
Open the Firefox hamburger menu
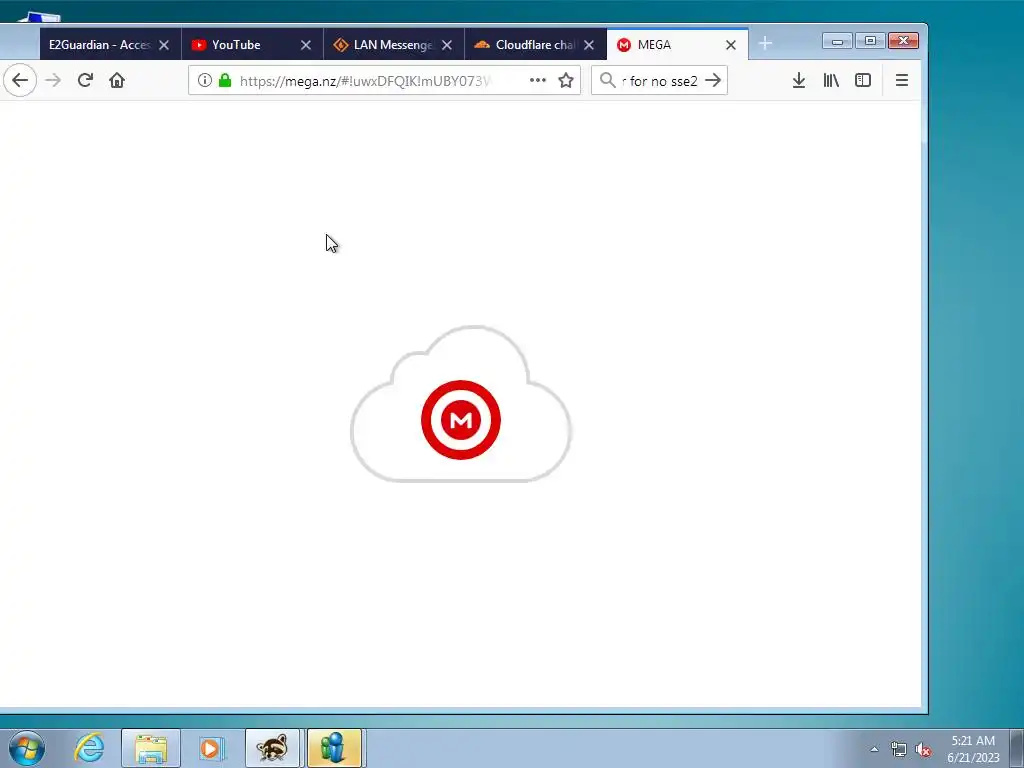901,80
